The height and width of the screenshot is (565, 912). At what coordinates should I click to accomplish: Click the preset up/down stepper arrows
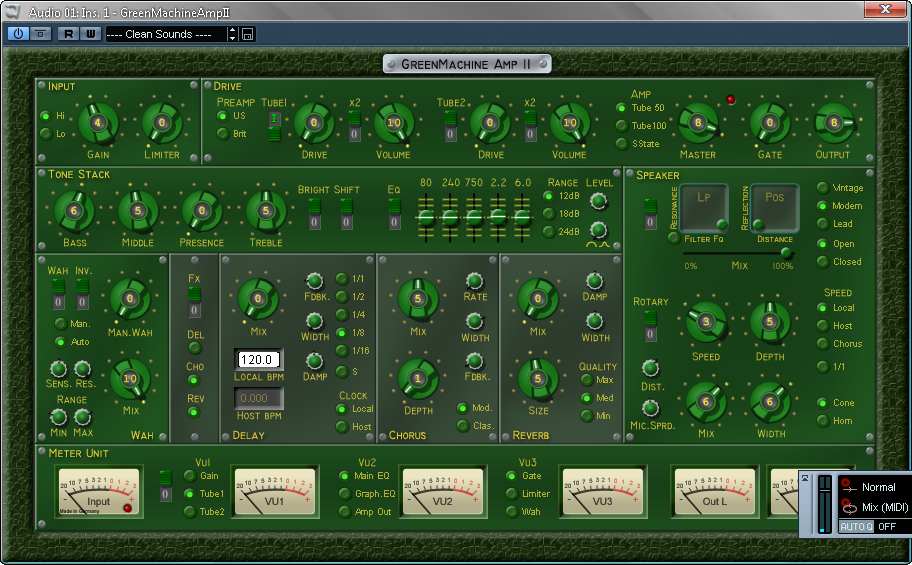(233, 34)
